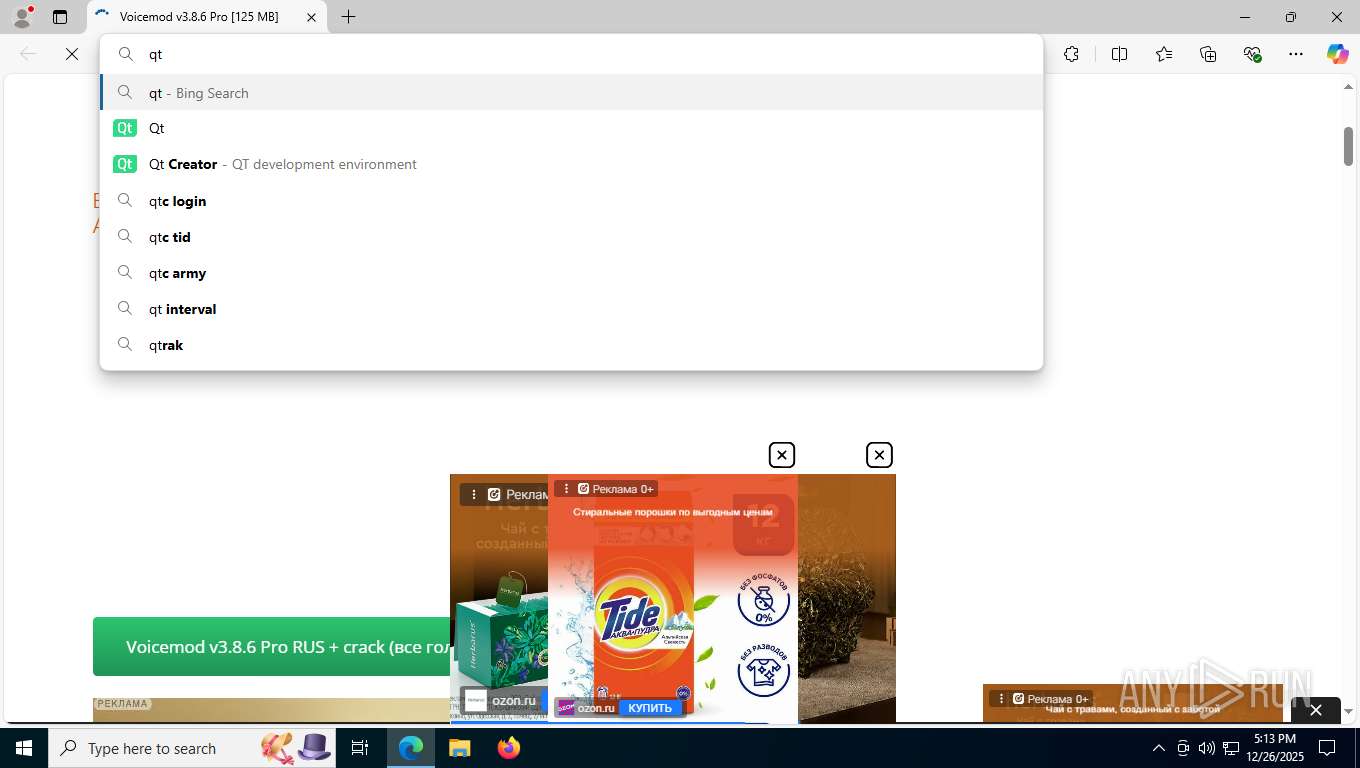This screenshot has width=1360, height=768.
Task: Choose the 'qtrak' suggestion
Action: [571, 344]
